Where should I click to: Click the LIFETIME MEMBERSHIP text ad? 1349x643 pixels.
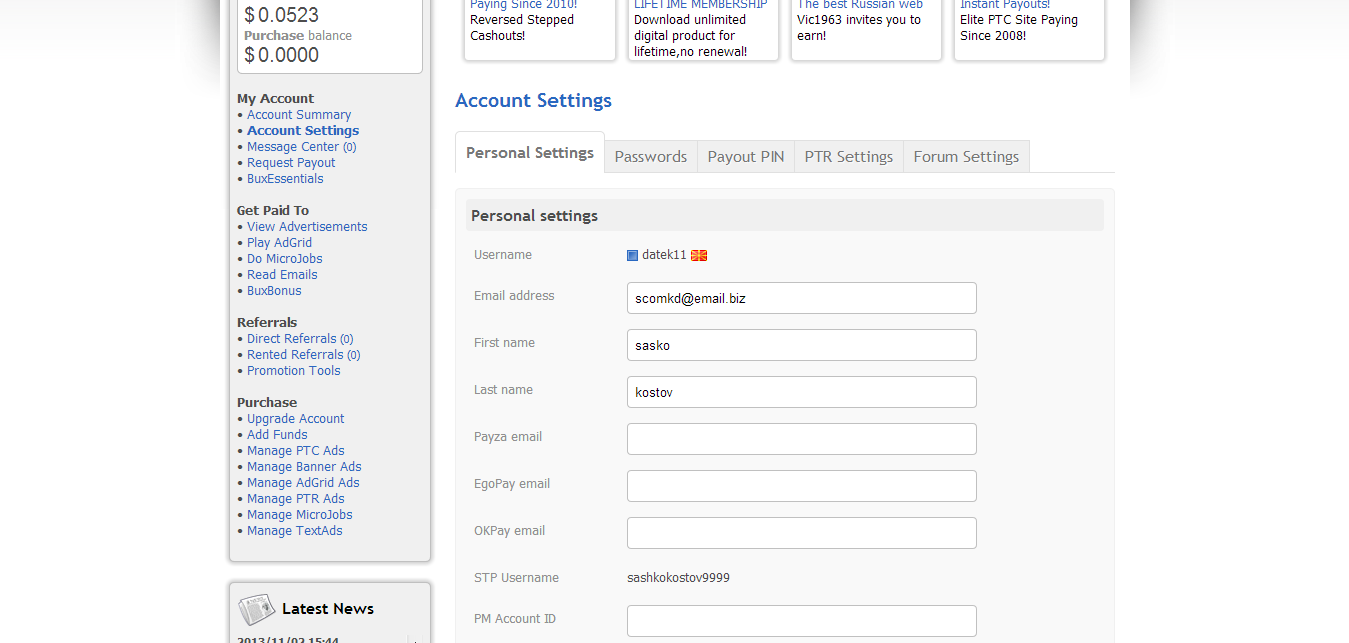point(701,5)
